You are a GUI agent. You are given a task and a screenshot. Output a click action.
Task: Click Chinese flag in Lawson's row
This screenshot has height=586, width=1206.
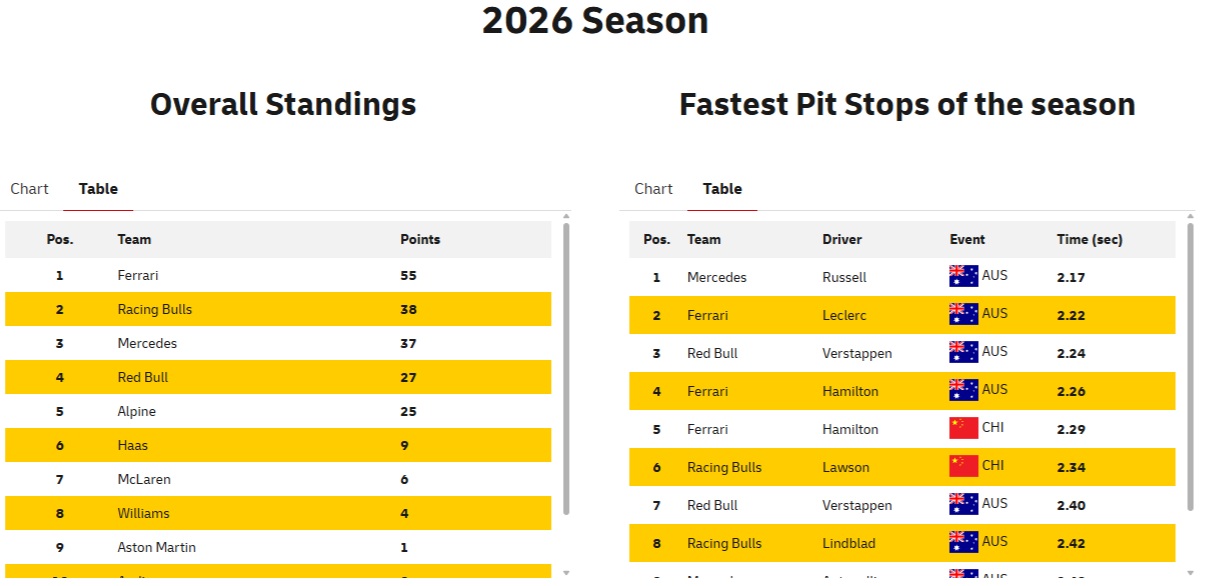tap(963, 466)
